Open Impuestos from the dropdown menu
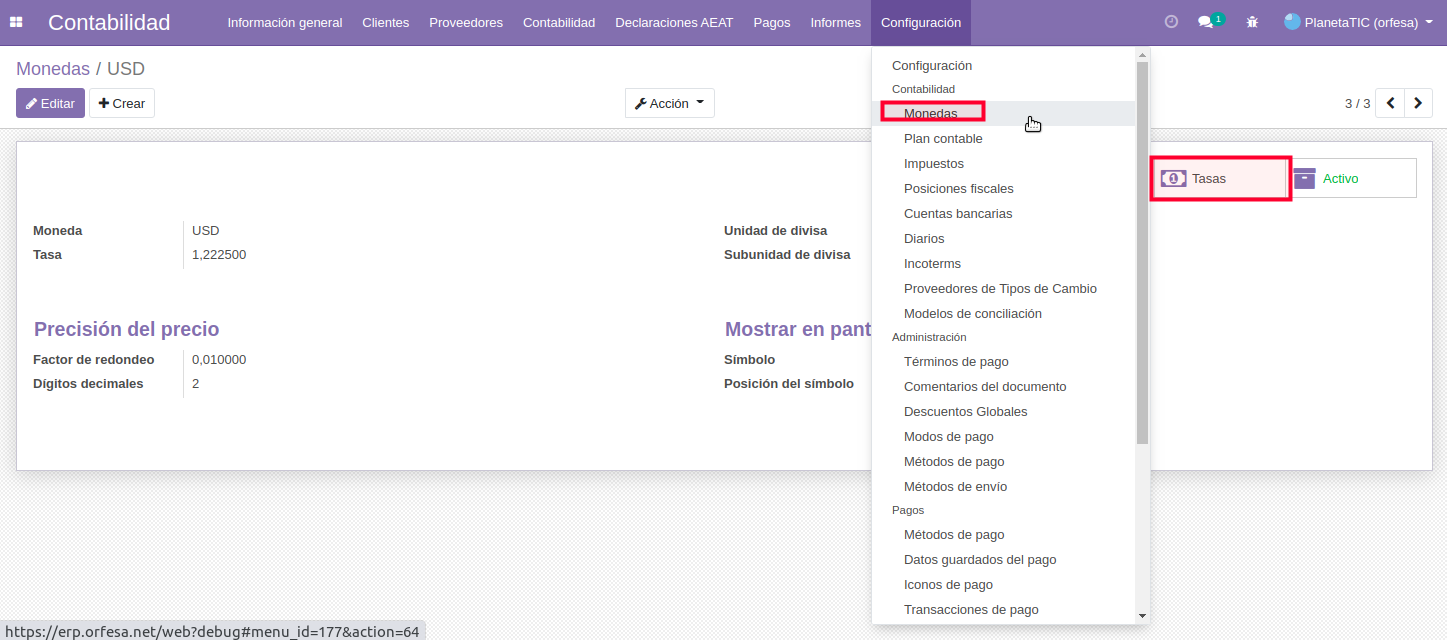Viewport: 1447px width, 640px height. (933, 164)
